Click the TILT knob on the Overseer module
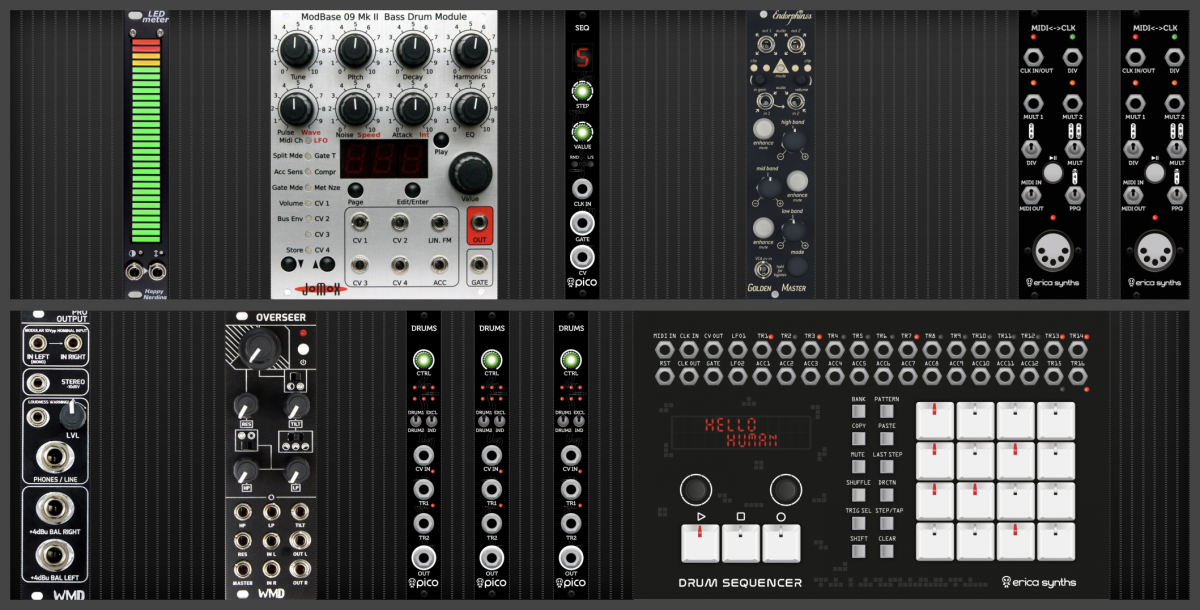 tap(296, 405)
